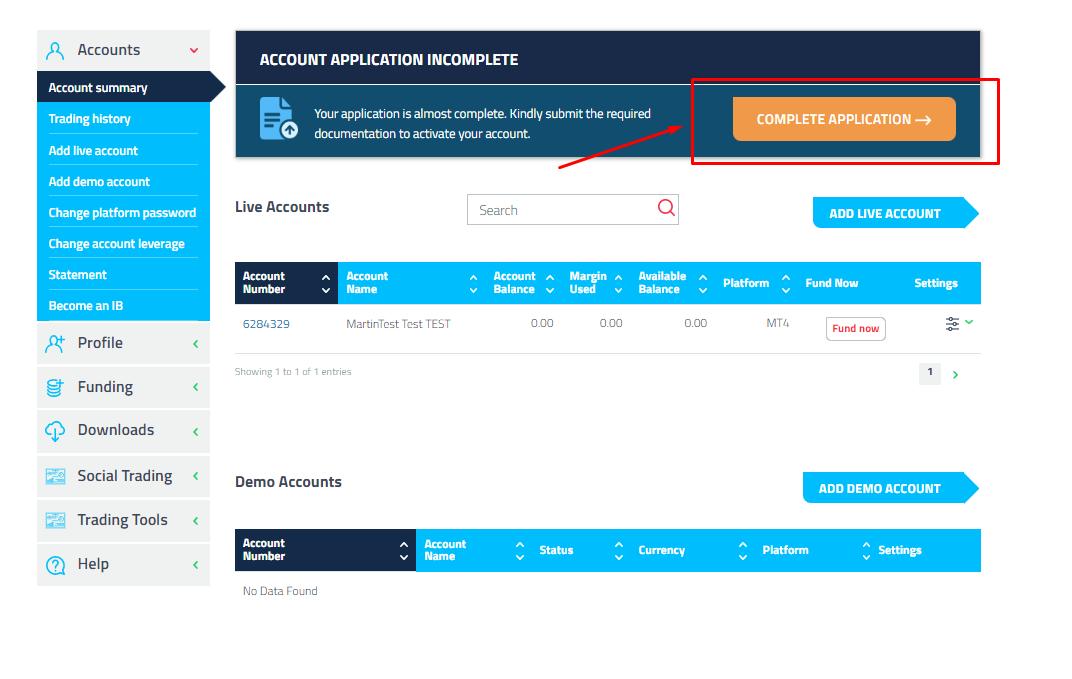
Task: Click the Downloads cloud icon
Action: pos(56,431)
